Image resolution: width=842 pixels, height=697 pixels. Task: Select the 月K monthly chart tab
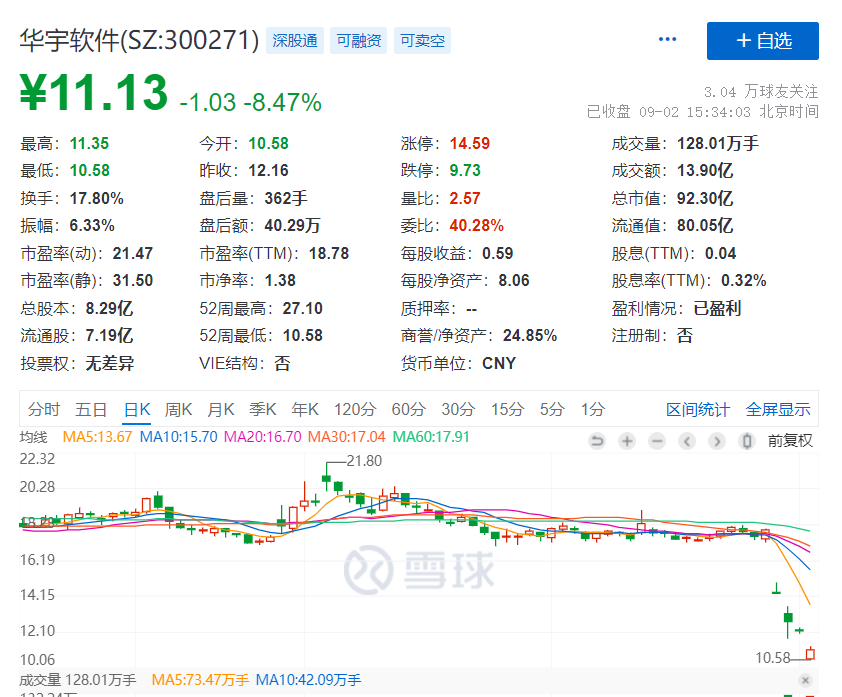tap(220, 409)
